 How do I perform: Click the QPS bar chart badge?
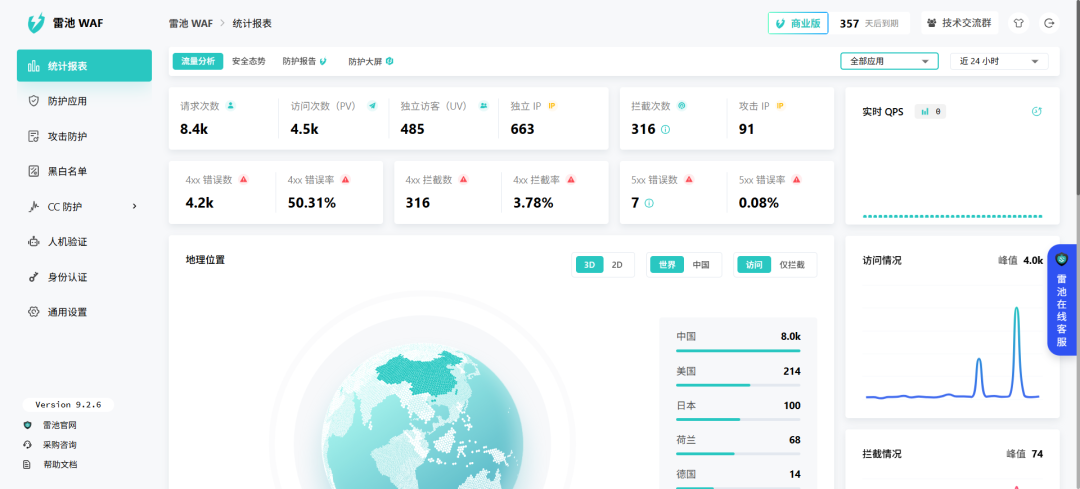(931, 112)
